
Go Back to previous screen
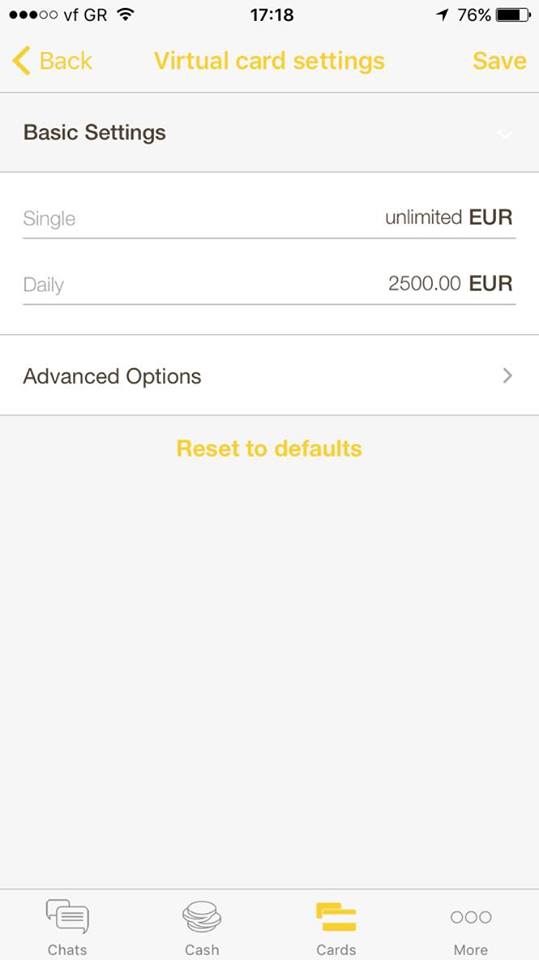click(52, 61)
